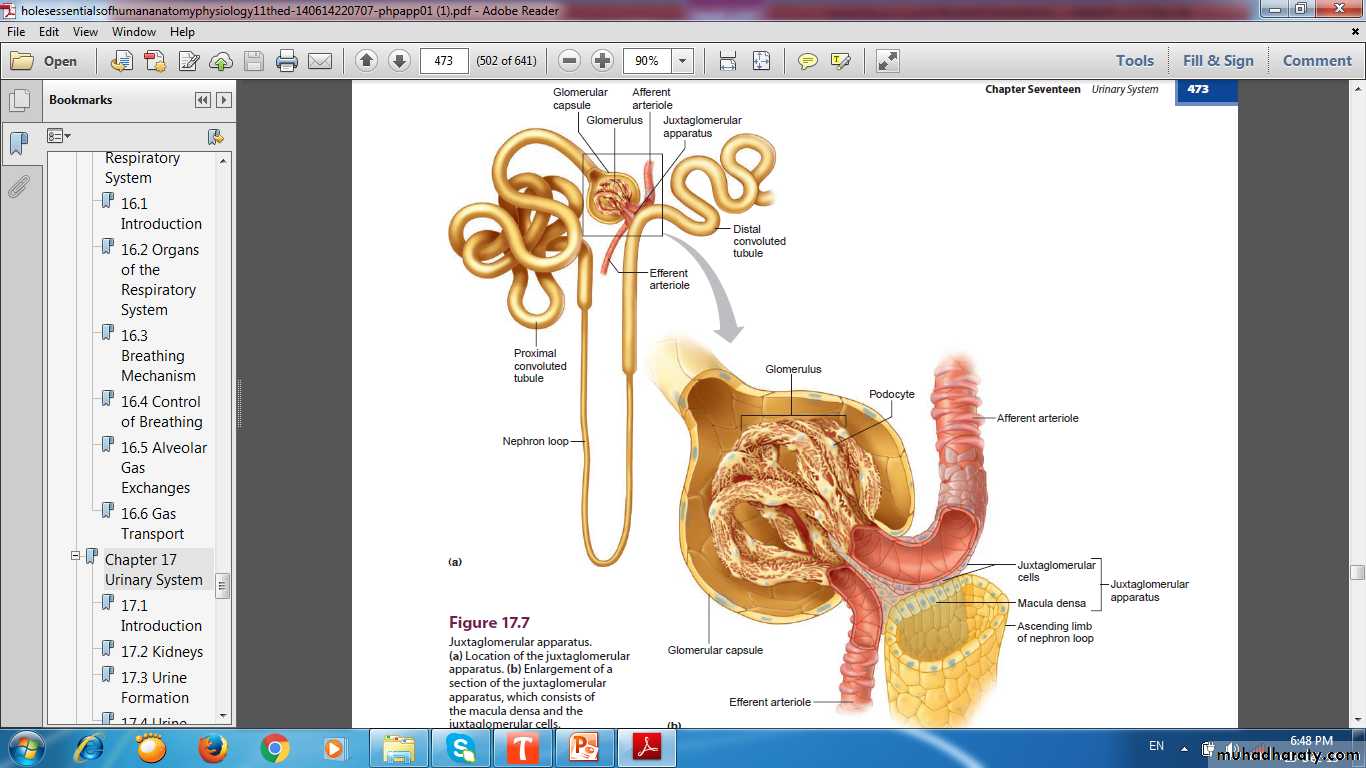Open the Attachments paperclip panel
1366x768 pixels.
(x=18, y=187)
